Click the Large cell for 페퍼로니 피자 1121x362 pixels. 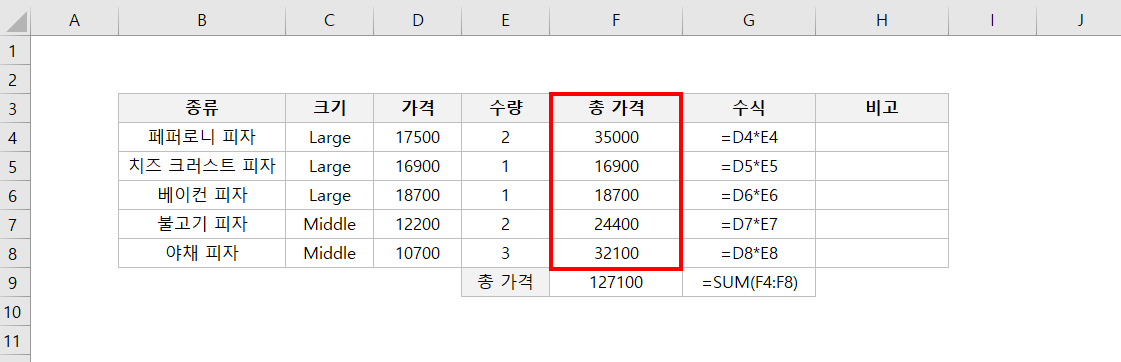pos(329,137)
